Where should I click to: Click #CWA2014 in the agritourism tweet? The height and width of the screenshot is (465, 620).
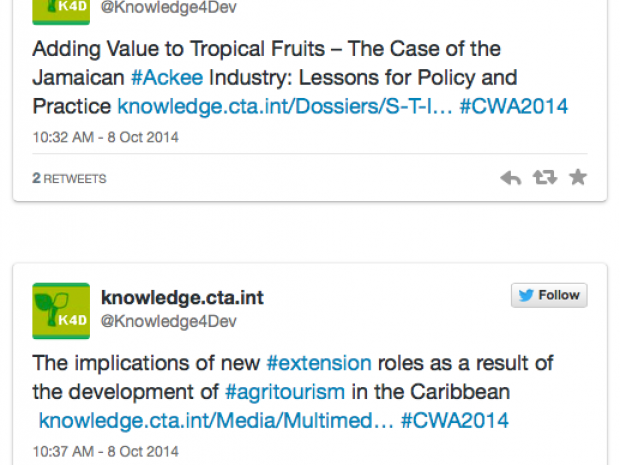point(454,420)
